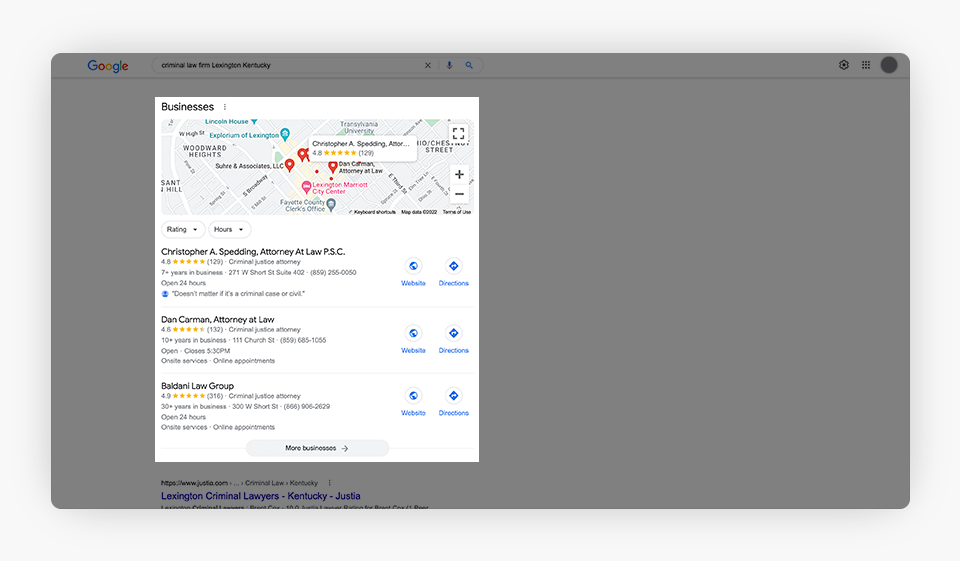The width and height of the screenshot is (960, 561).
Task: Clear the search box text
Action: (x=428, y=65)
